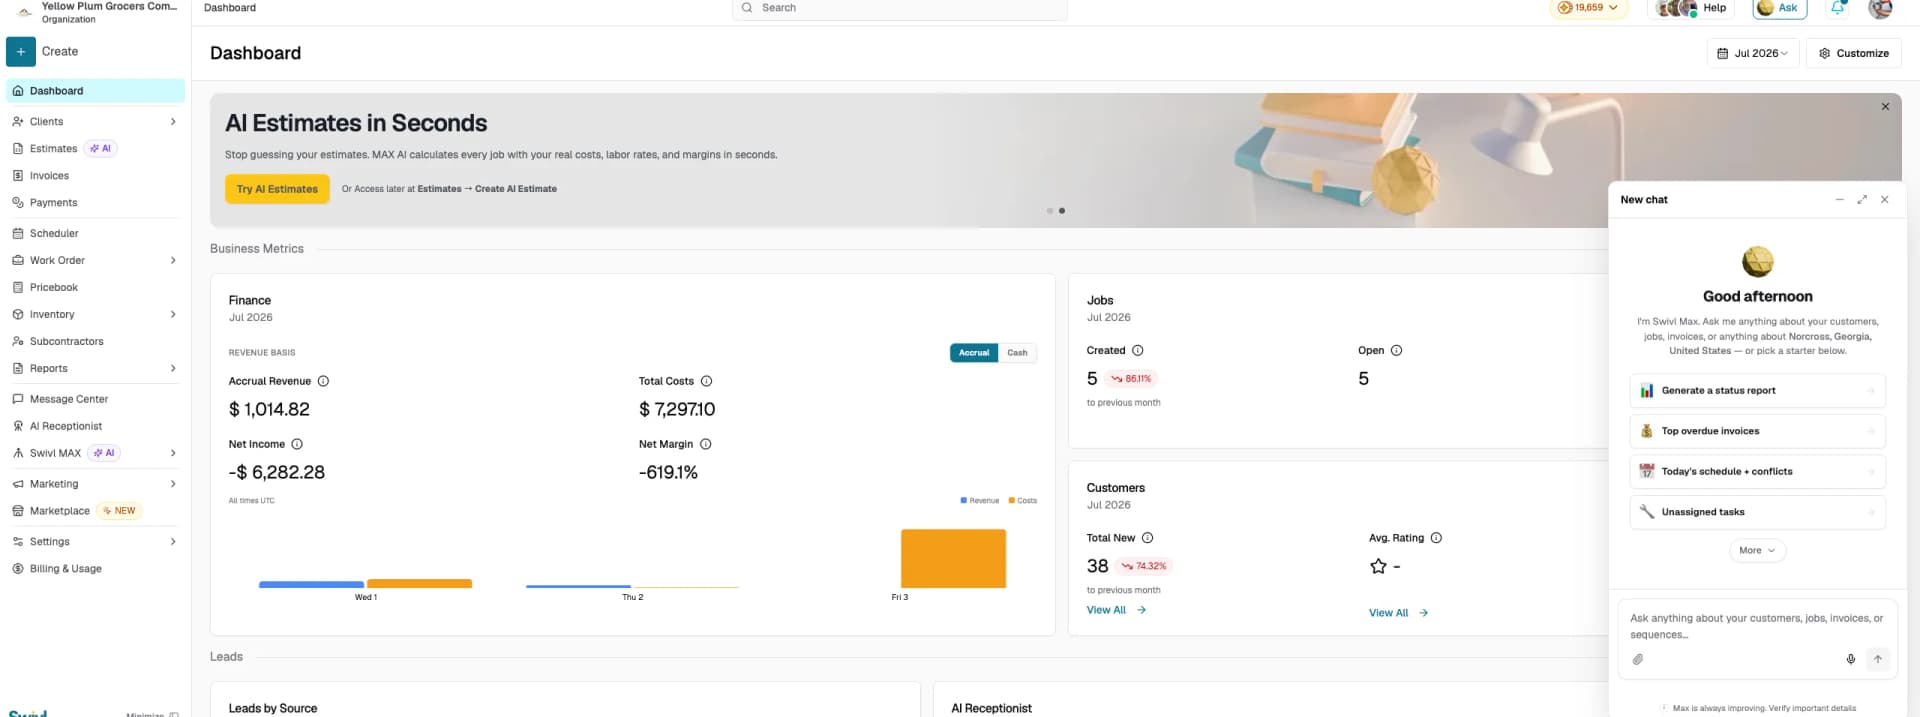Click the Total Costs info icon
Screen dimensions: 1920x717
(706, 381)
